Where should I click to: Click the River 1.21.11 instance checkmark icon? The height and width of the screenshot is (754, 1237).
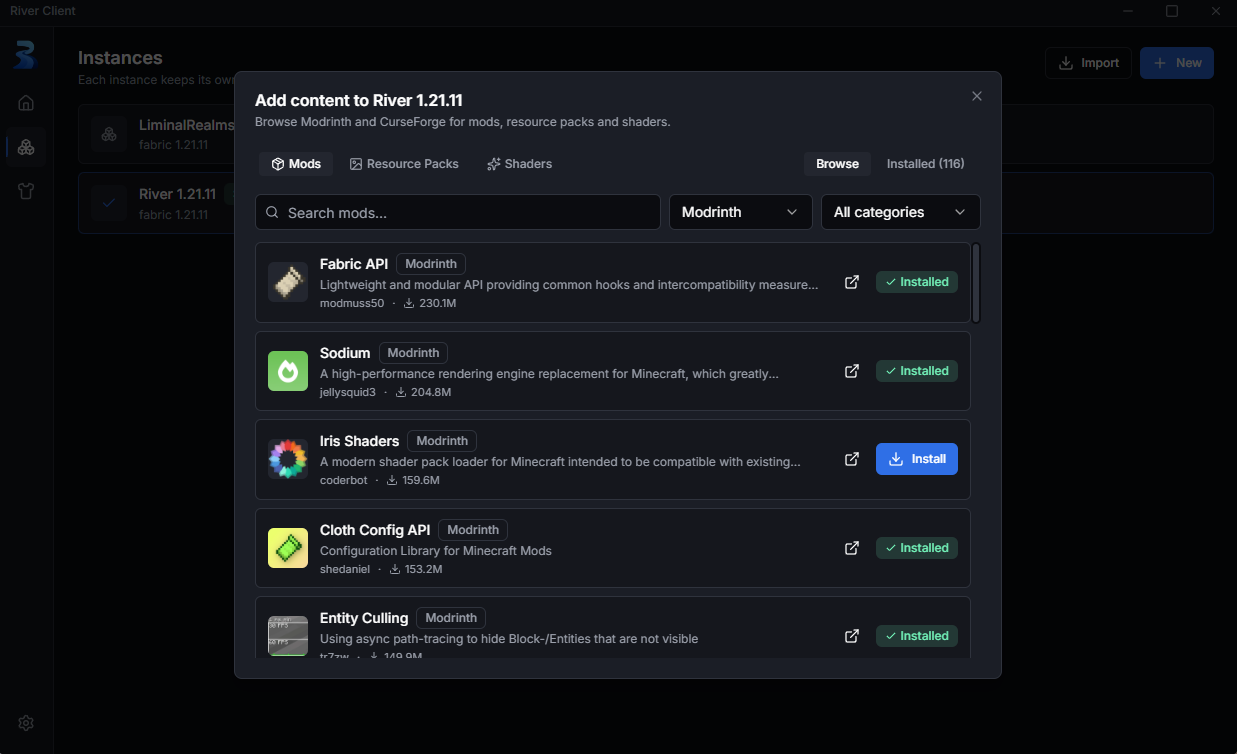(108, 203)
